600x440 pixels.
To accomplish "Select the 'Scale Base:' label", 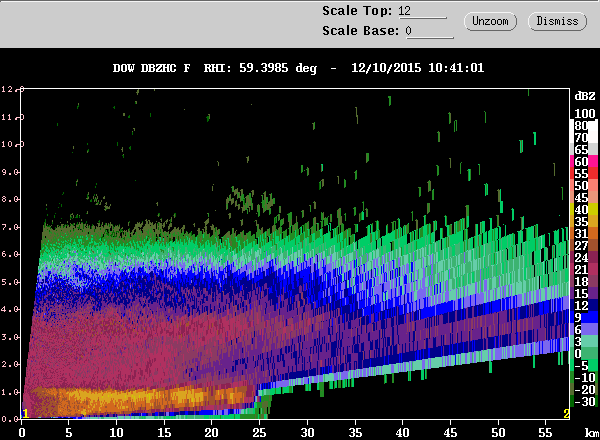I will [360, 31].
